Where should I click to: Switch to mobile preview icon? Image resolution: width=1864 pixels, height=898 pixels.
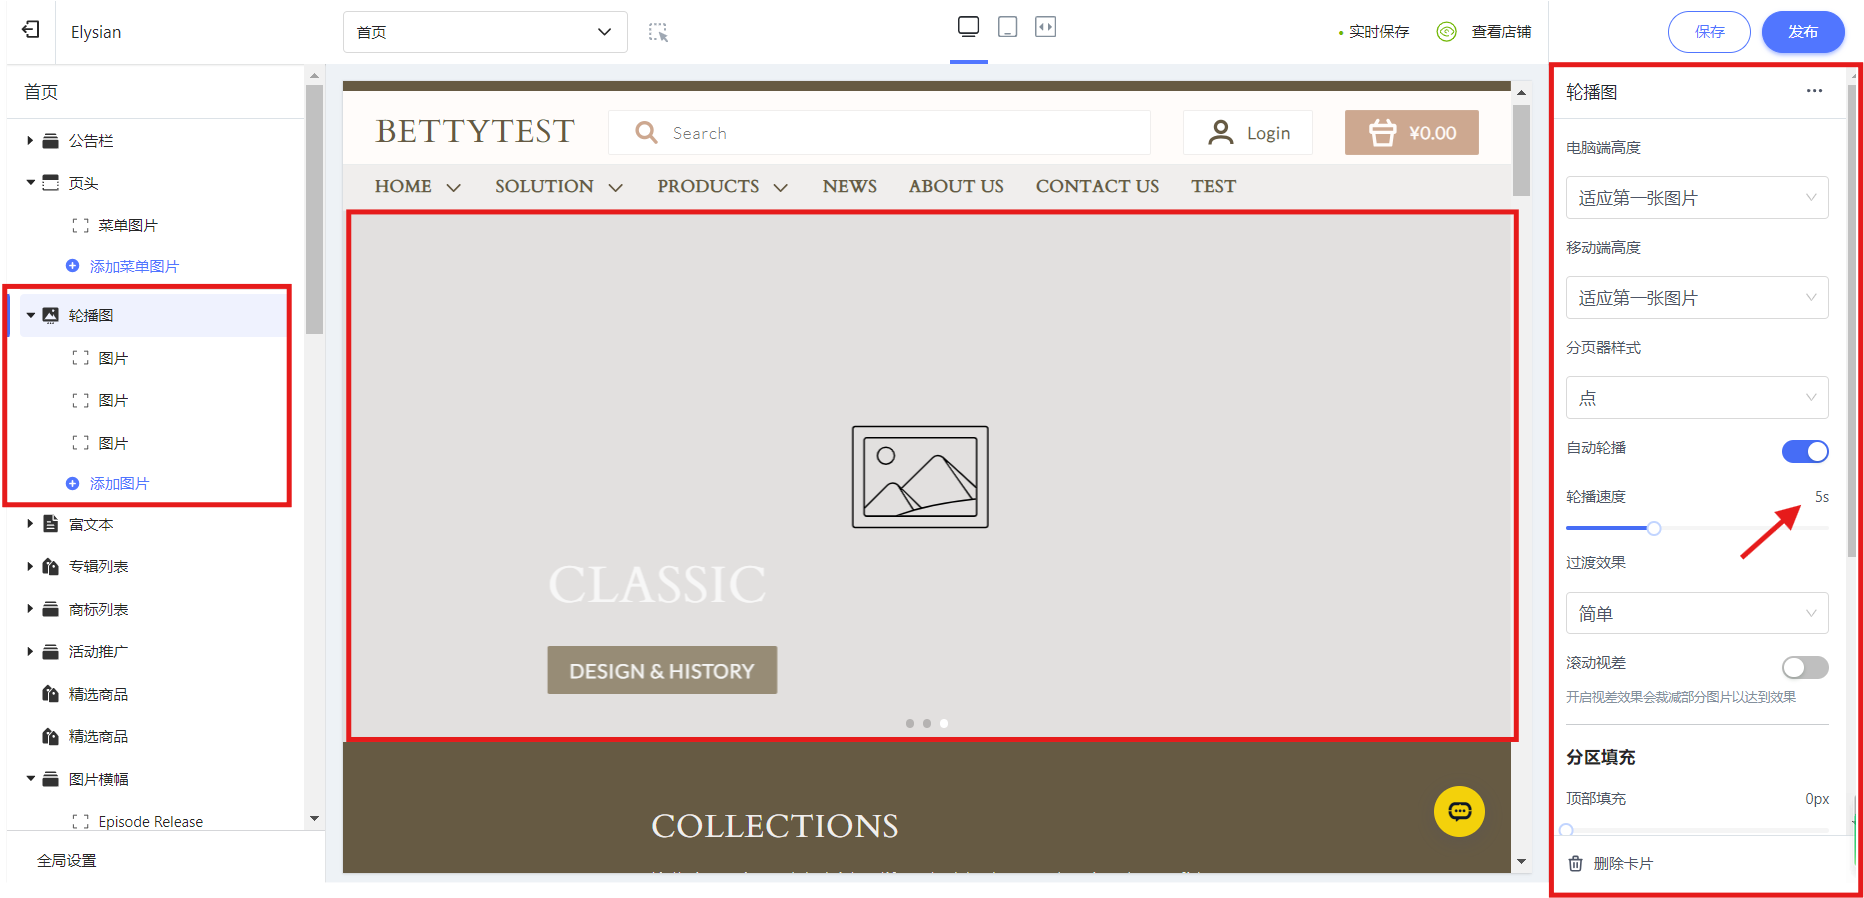[x=1008, y=27]
